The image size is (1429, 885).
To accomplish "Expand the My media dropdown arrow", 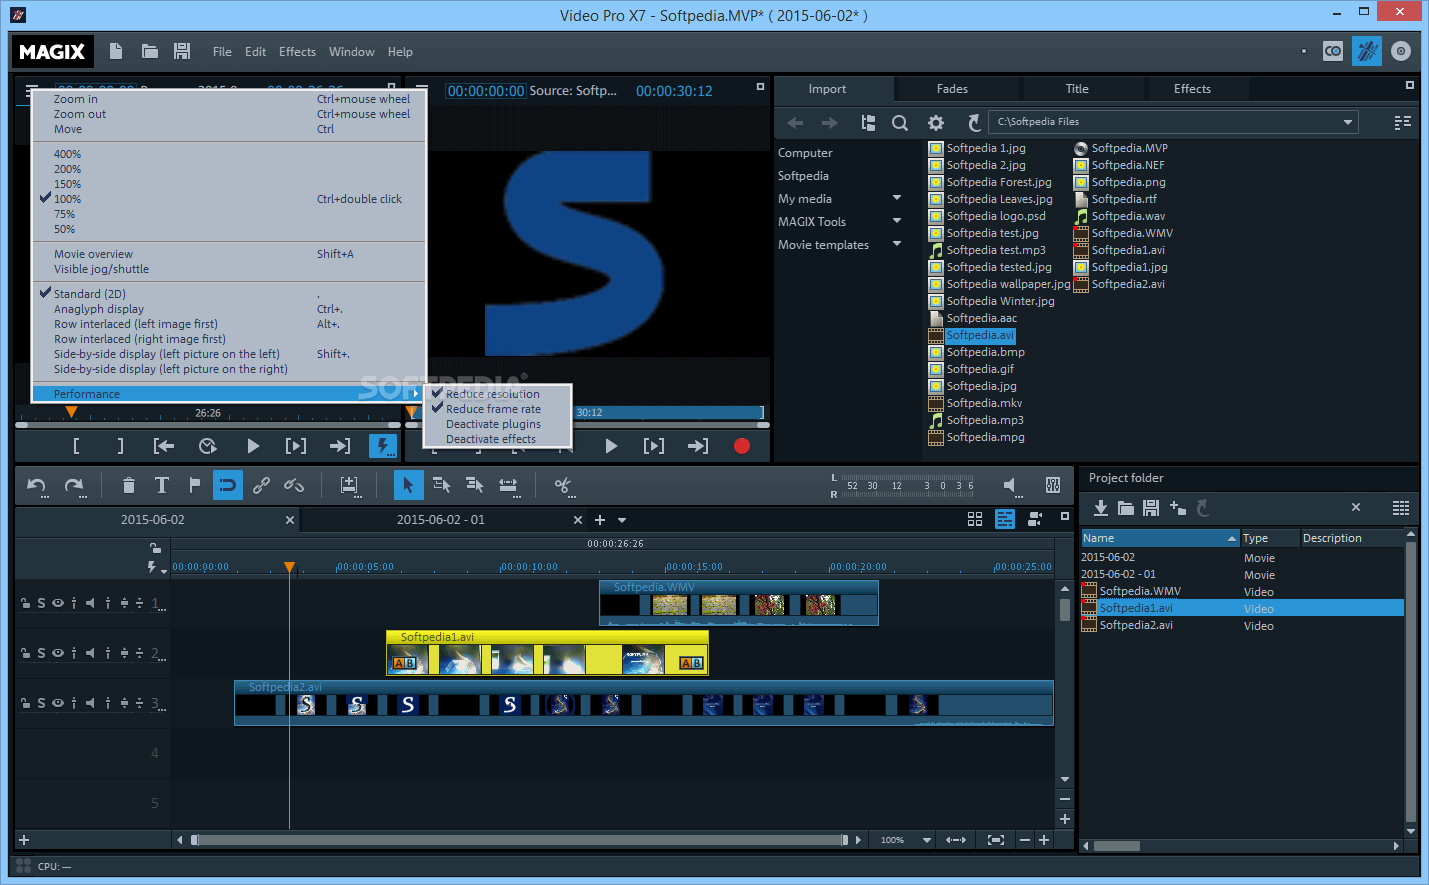I will [897, 198].
